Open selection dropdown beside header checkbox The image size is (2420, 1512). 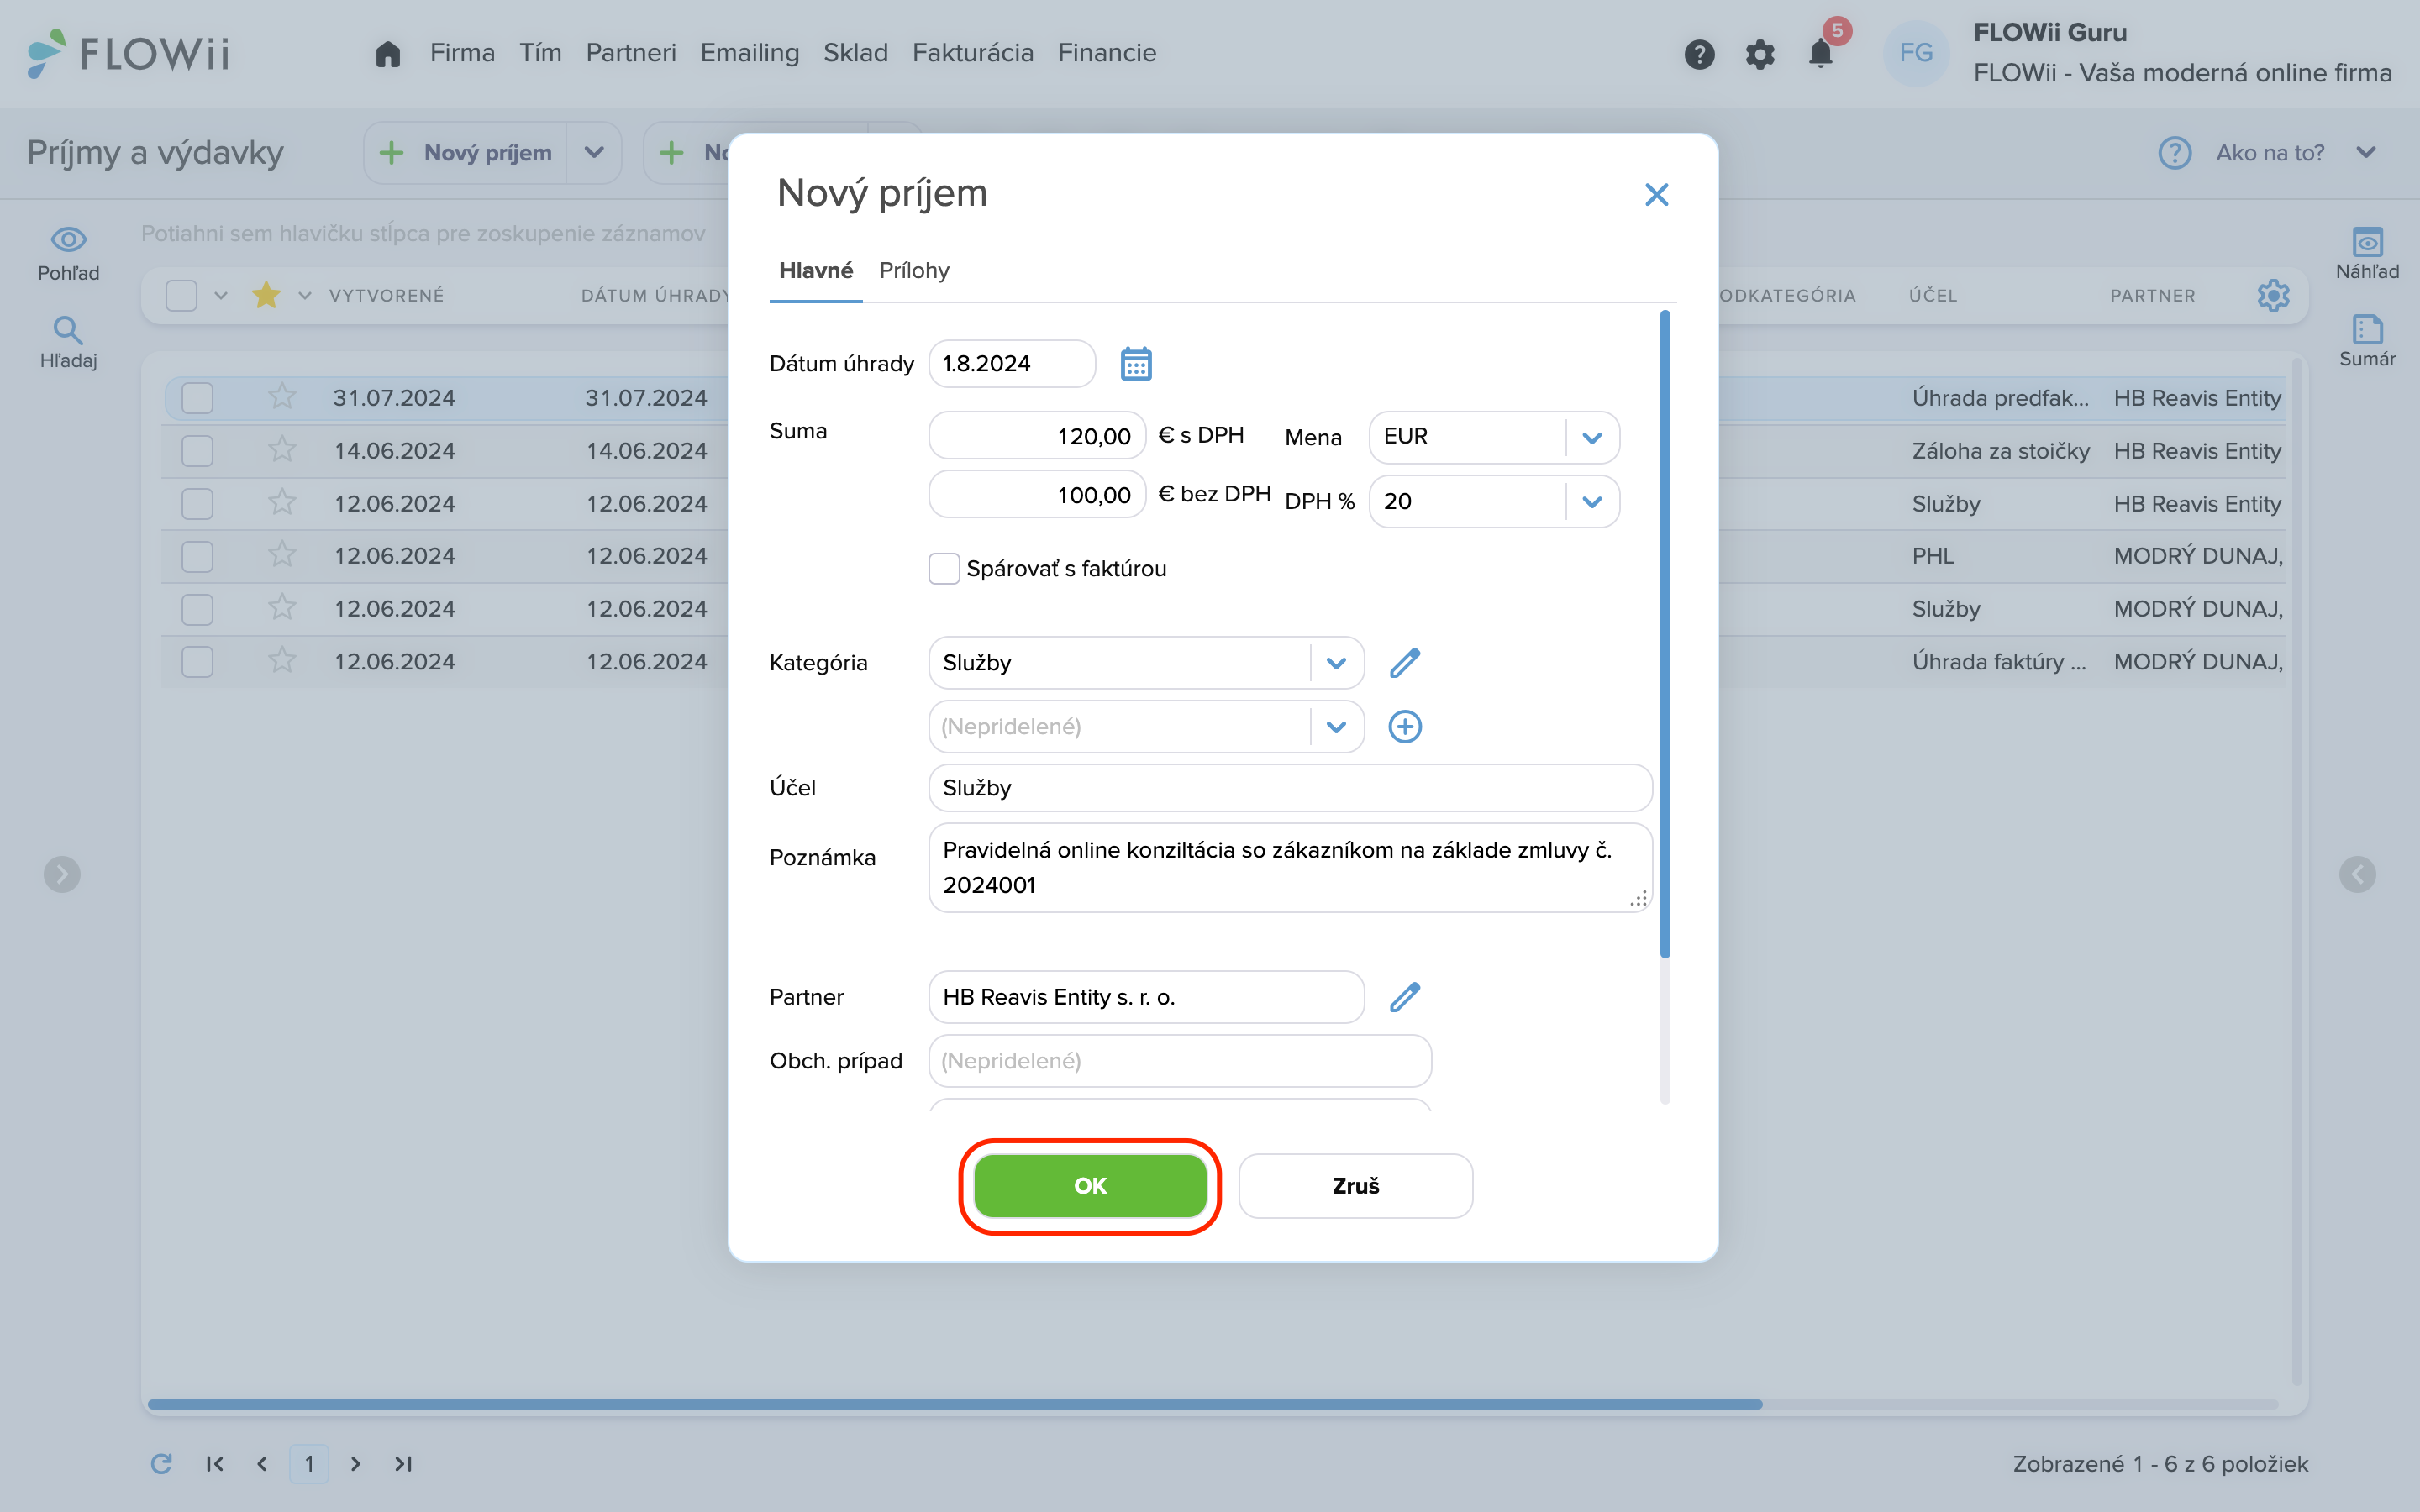221,295
